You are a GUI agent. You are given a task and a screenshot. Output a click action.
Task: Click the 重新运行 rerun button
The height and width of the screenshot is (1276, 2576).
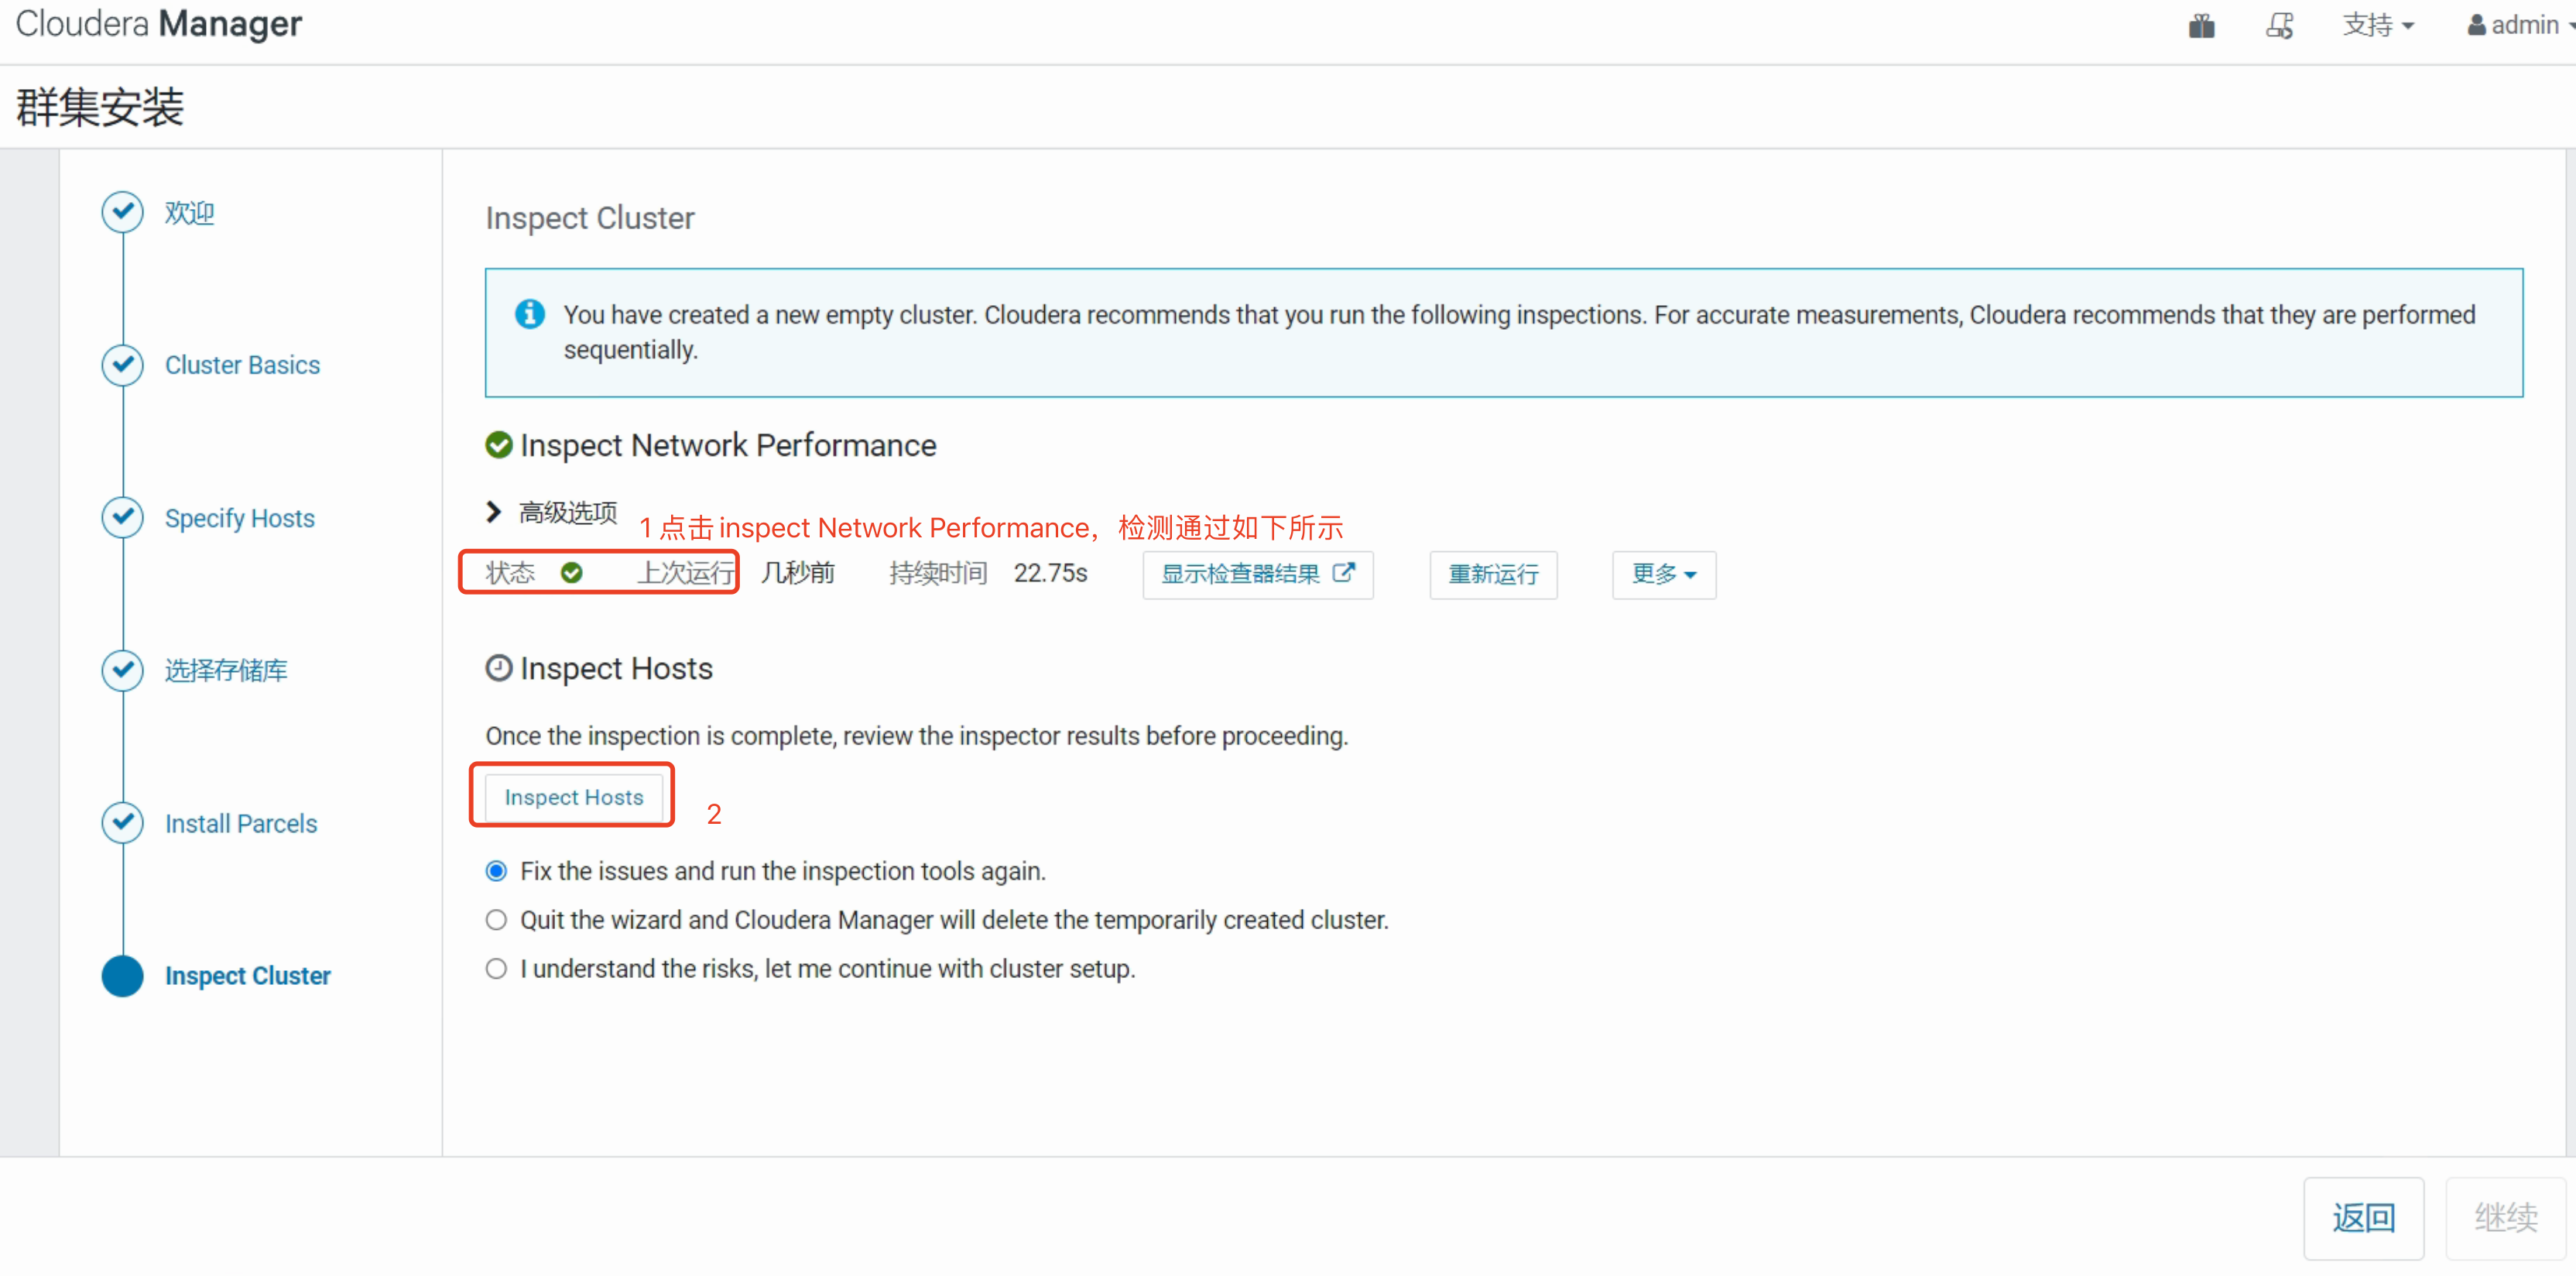tap(1492, 574)
